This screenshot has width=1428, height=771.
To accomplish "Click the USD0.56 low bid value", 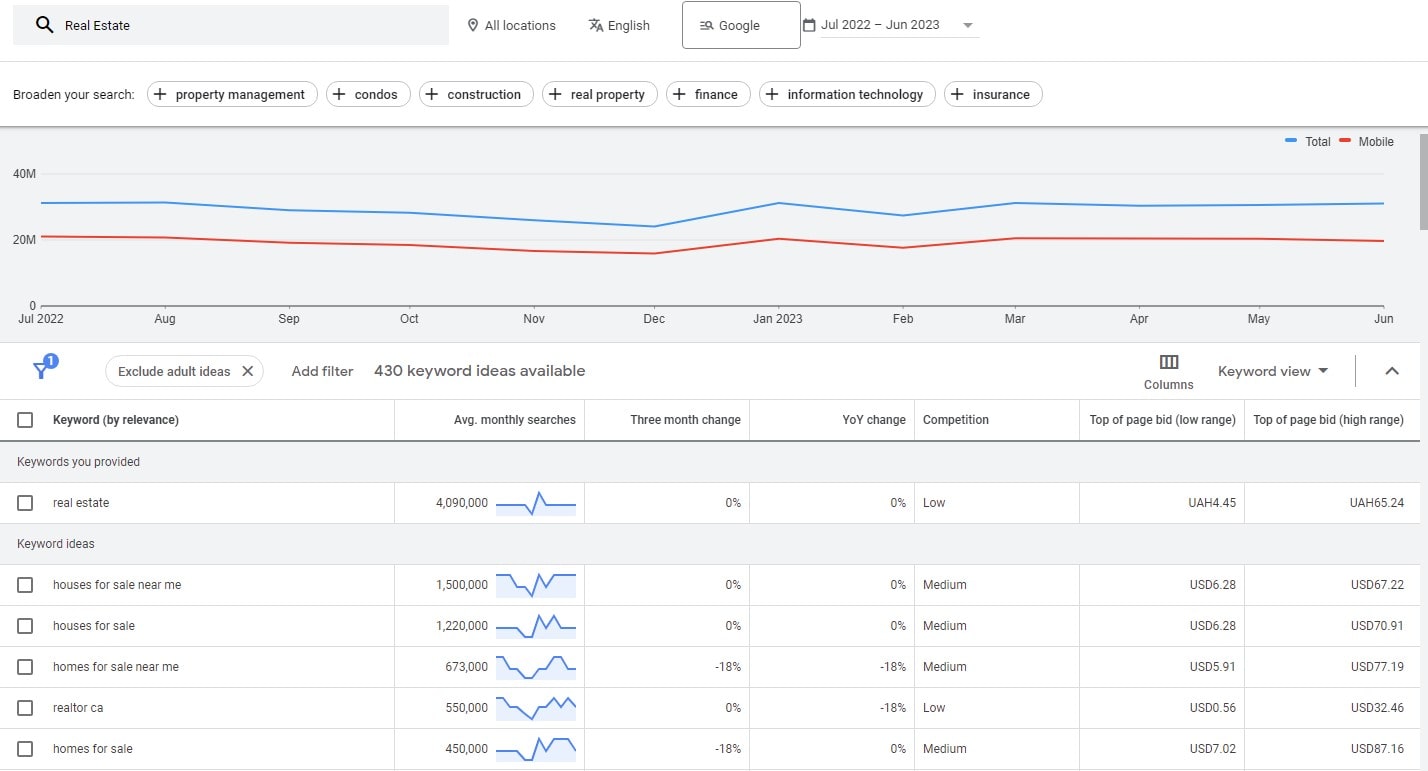I will click(x=1213, y=708).
